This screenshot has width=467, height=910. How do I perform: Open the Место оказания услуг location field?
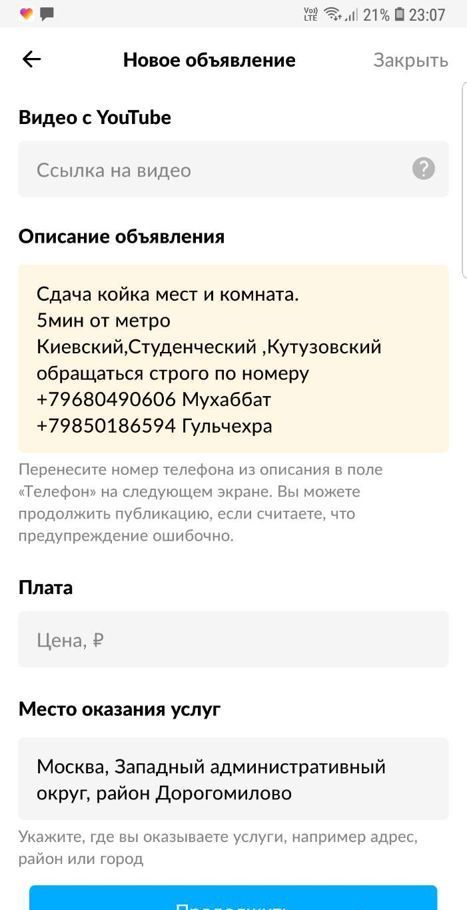click(x=233, y=778)
